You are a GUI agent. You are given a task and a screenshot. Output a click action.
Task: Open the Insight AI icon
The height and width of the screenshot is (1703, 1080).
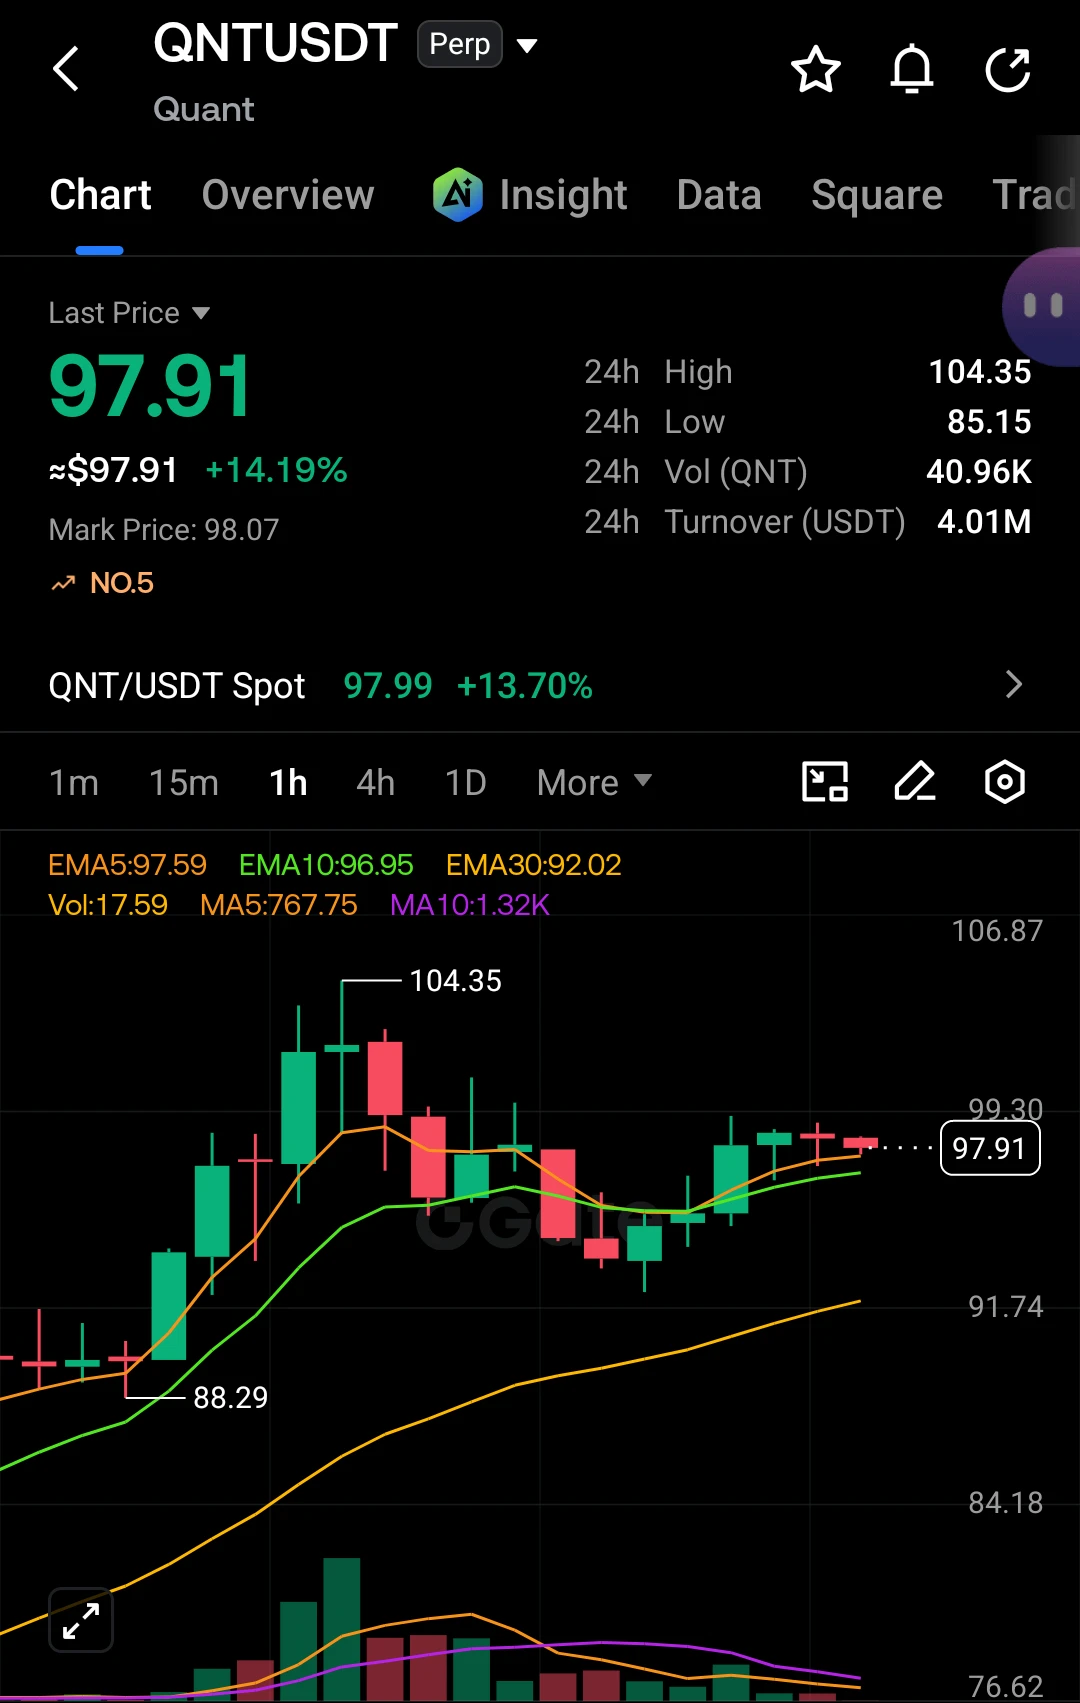point(458,194)
